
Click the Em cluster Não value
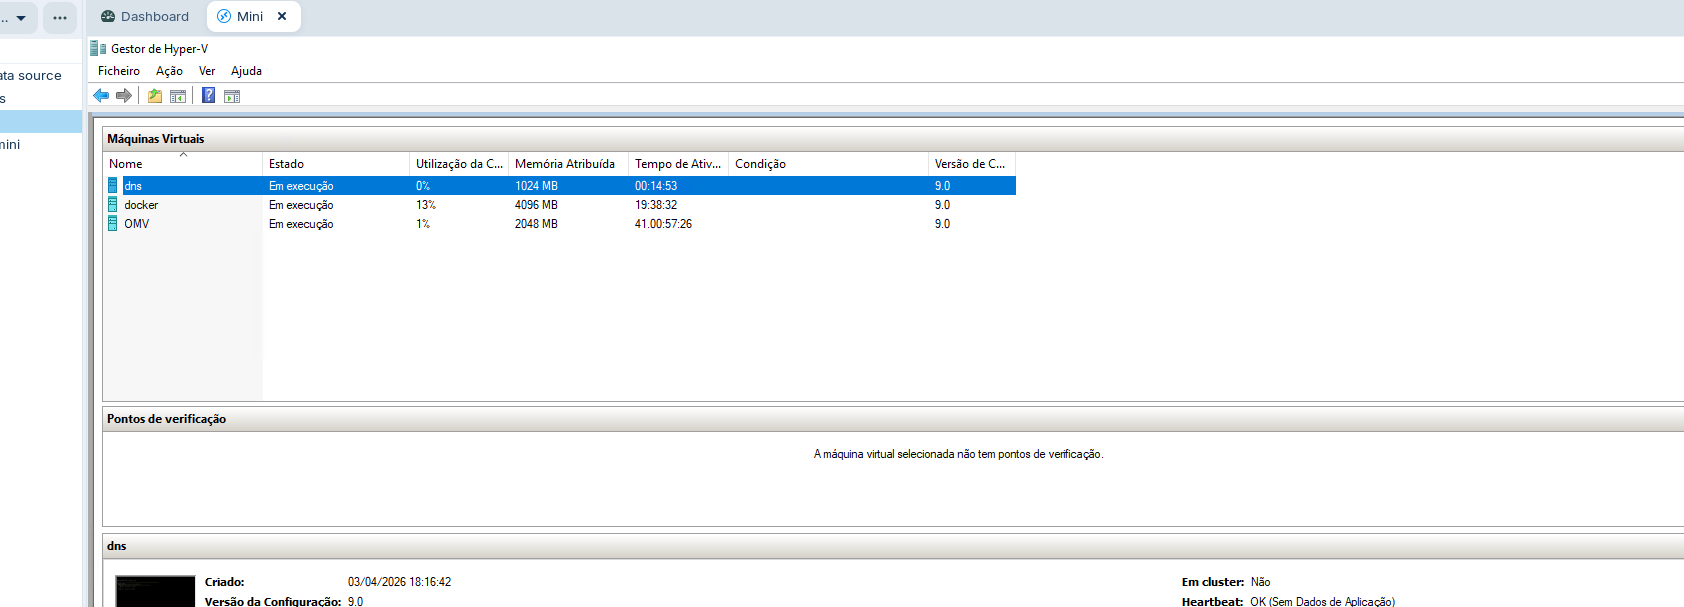click(x=1260, y=582)
